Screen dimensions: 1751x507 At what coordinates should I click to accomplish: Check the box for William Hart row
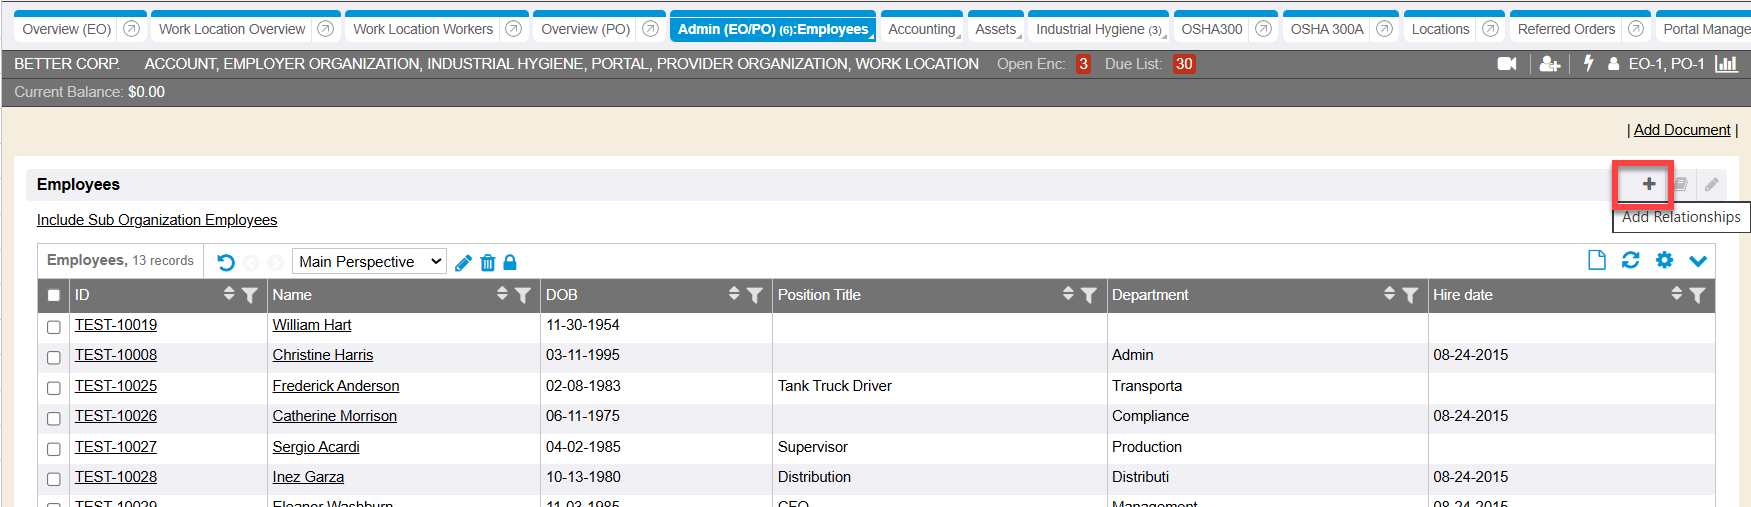(54, 327)
